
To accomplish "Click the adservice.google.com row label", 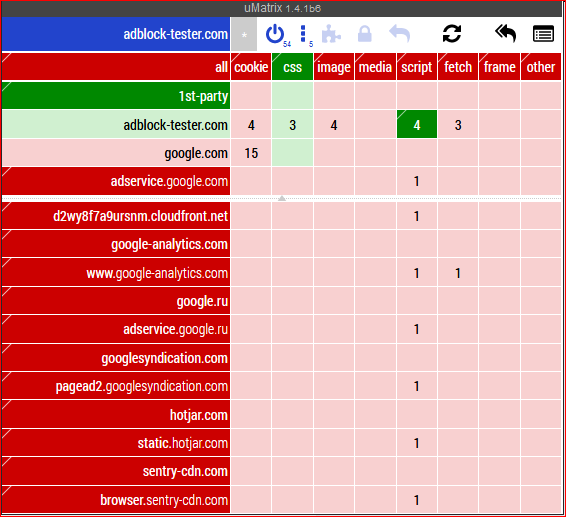I will pos(116,181).
